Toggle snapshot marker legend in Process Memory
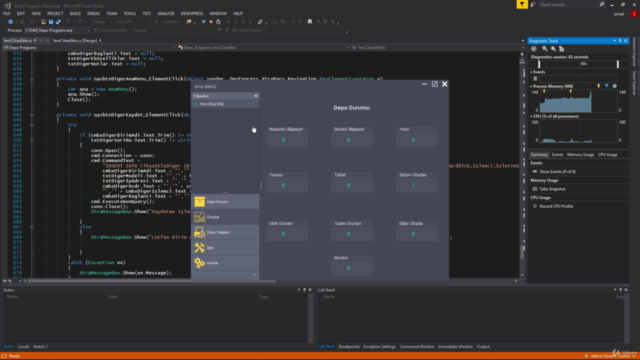This screenshot has height=360, width=640. [x=607, y=86]
